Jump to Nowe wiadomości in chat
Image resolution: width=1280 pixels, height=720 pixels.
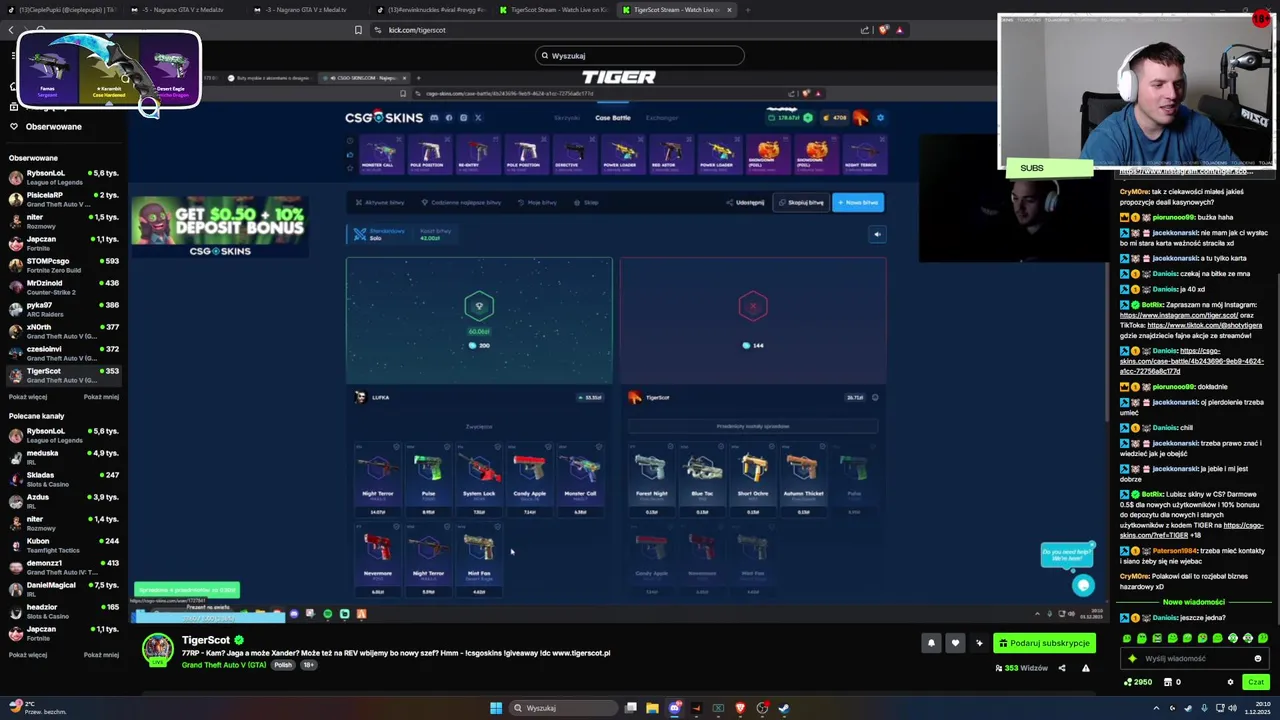click(x=1194, y=602)
